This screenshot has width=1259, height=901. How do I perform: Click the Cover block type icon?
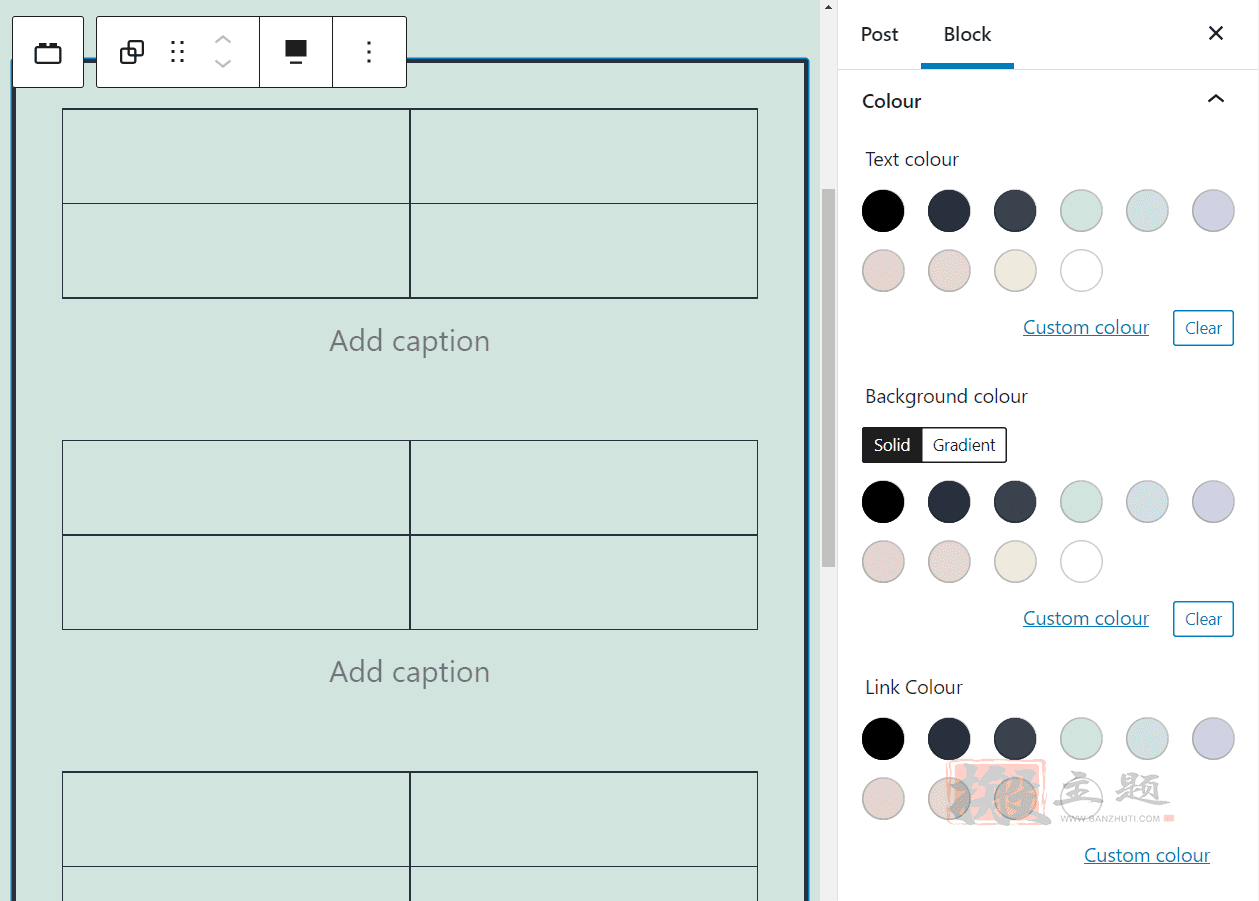[x=48, y=52]
